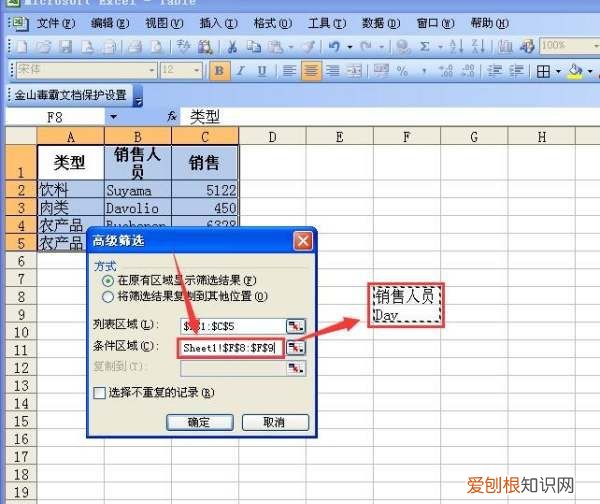Check 选择不重复的记录 checkbox

[x=99, y=393]
